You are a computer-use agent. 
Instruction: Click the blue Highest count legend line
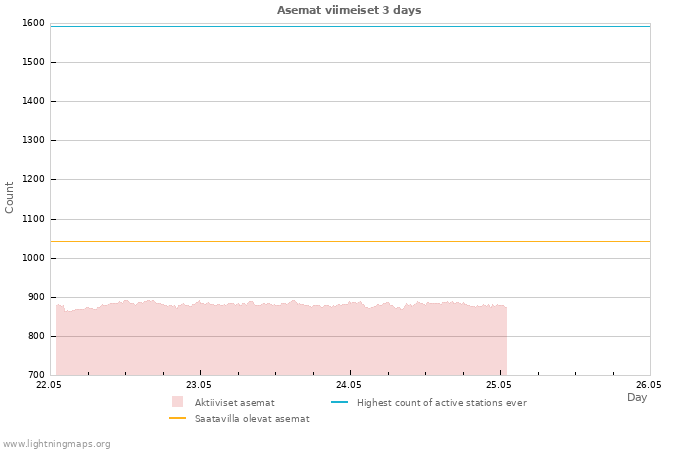pos(339,402)
